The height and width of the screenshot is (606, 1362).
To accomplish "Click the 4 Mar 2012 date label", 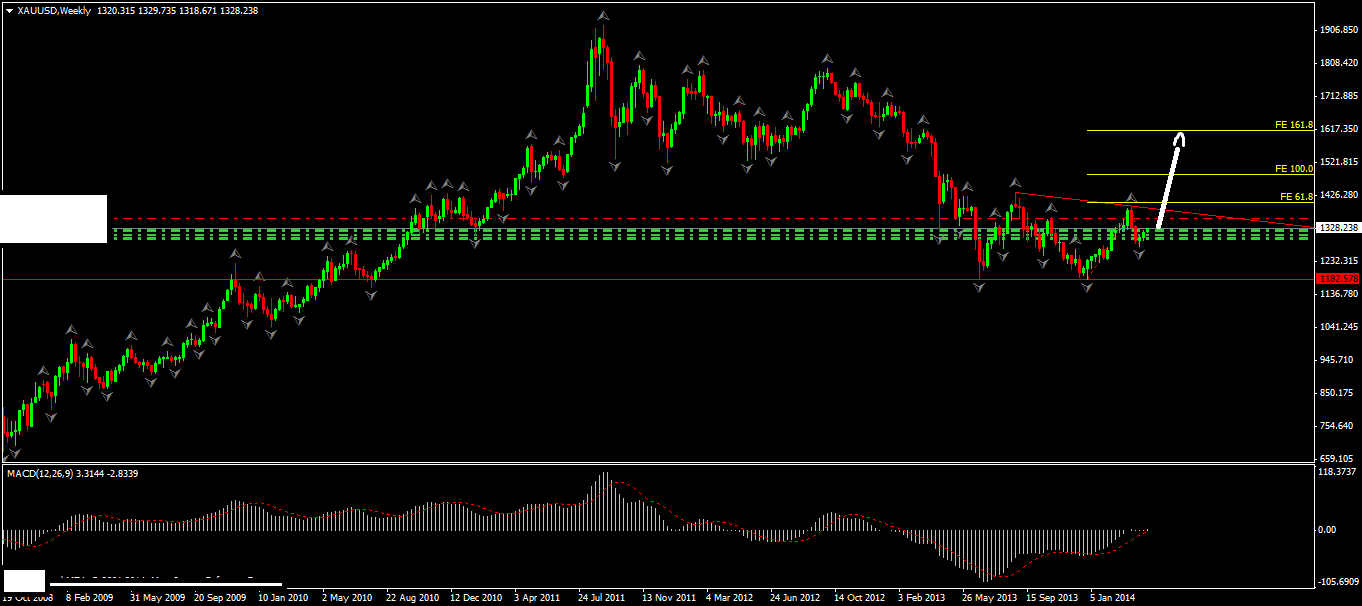I will (x=730, y=597).
